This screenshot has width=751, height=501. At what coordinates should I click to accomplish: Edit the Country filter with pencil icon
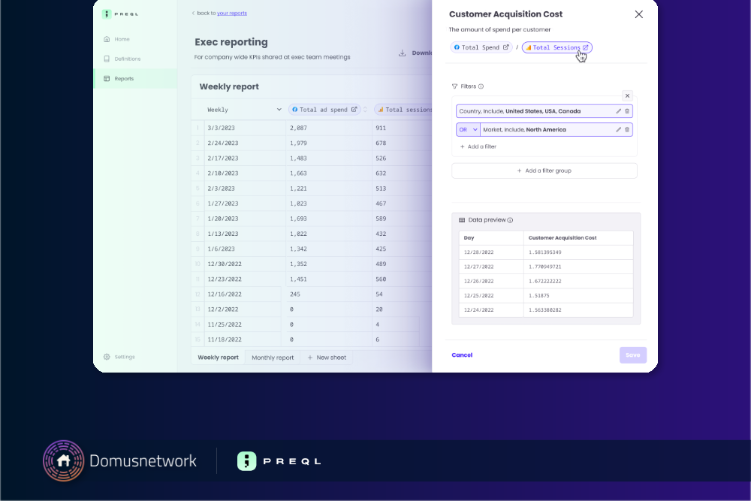618,111
